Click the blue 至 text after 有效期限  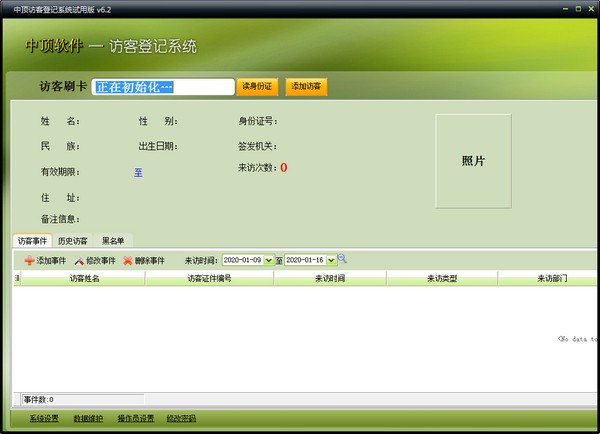coord(138,173)
